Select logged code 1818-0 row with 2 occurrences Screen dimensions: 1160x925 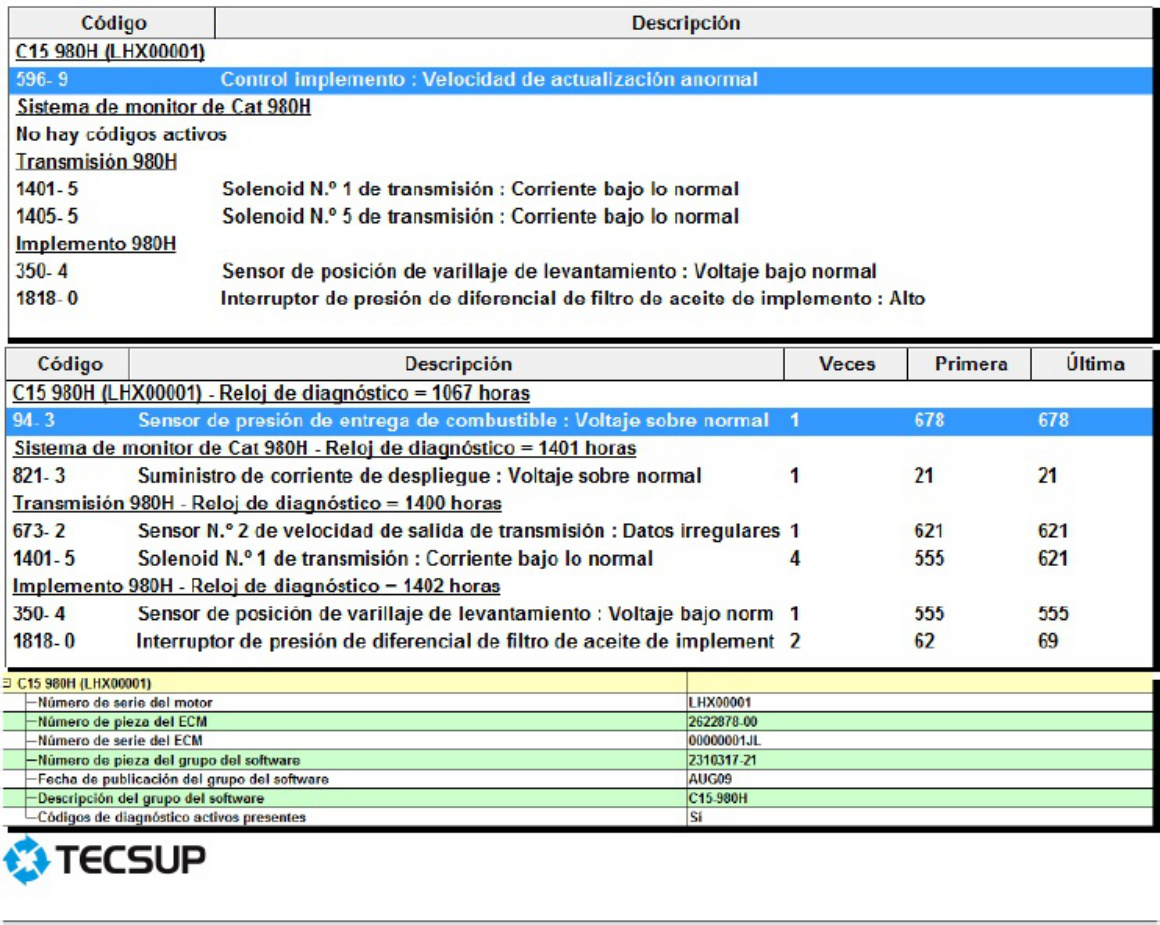tap(580, 642)
